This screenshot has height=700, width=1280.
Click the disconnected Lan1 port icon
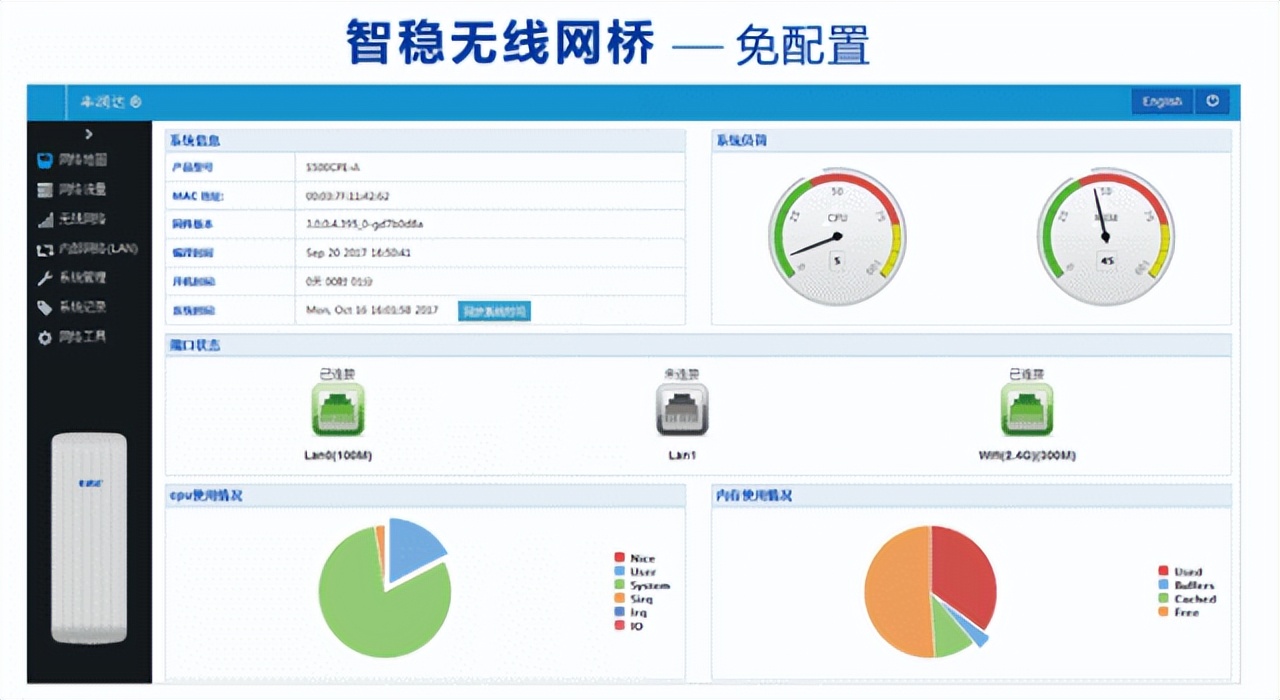[x=682, y=408]
